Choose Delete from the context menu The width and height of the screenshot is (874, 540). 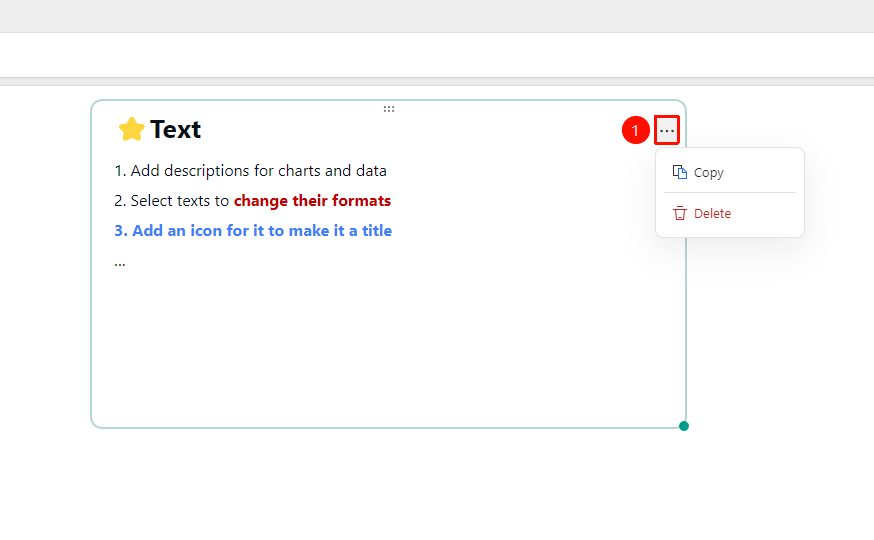pos(730,213)
